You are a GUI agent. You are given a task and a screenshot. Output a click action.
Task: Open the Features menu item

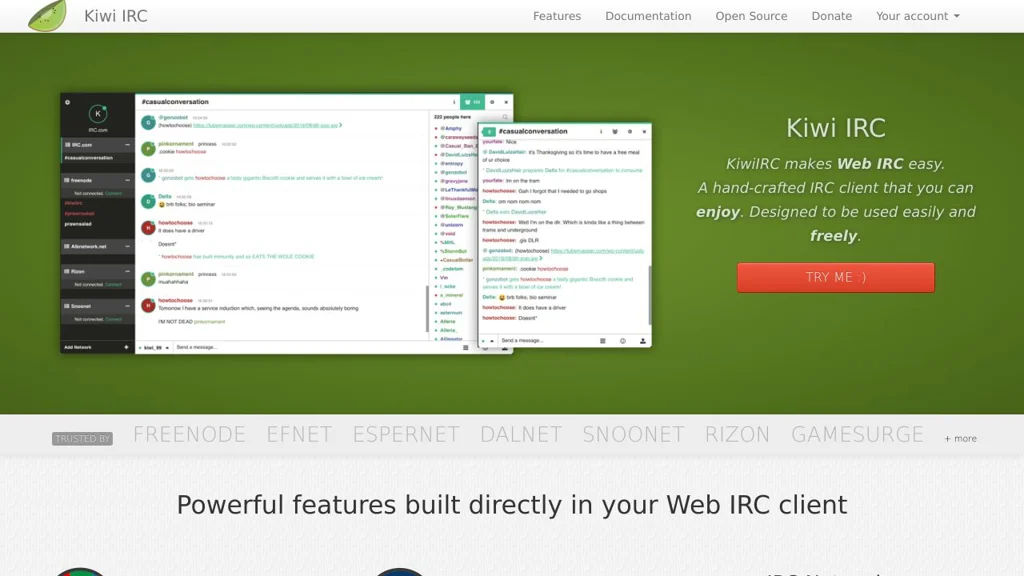pos(556,16)
